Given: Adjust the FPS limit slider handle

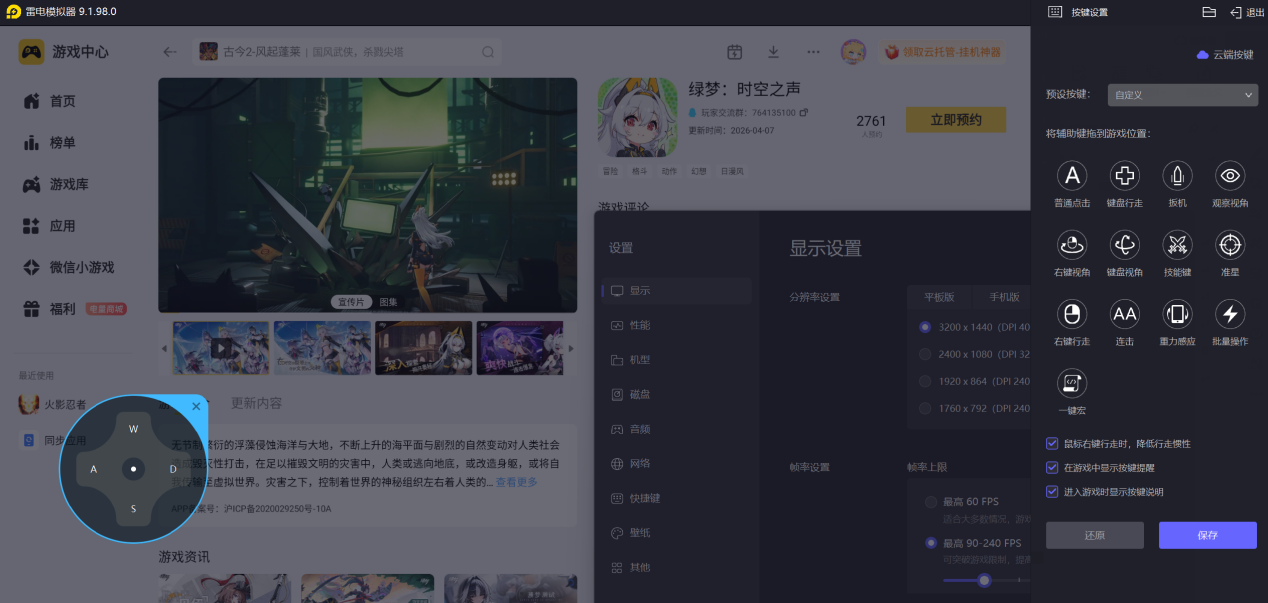Looking at the screenshot, I should click(984, 580).
